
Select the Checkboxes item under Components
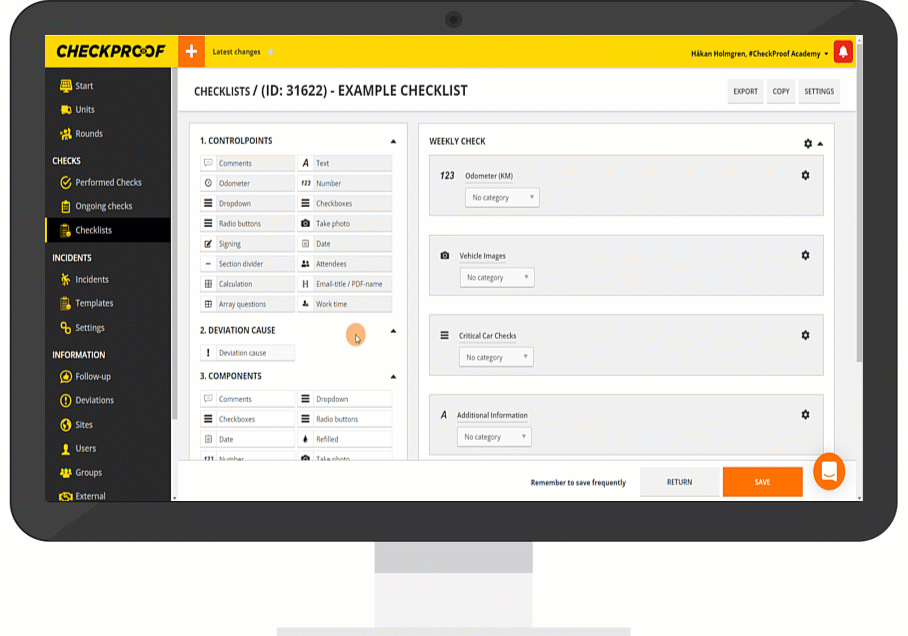[x=247, y=419]
